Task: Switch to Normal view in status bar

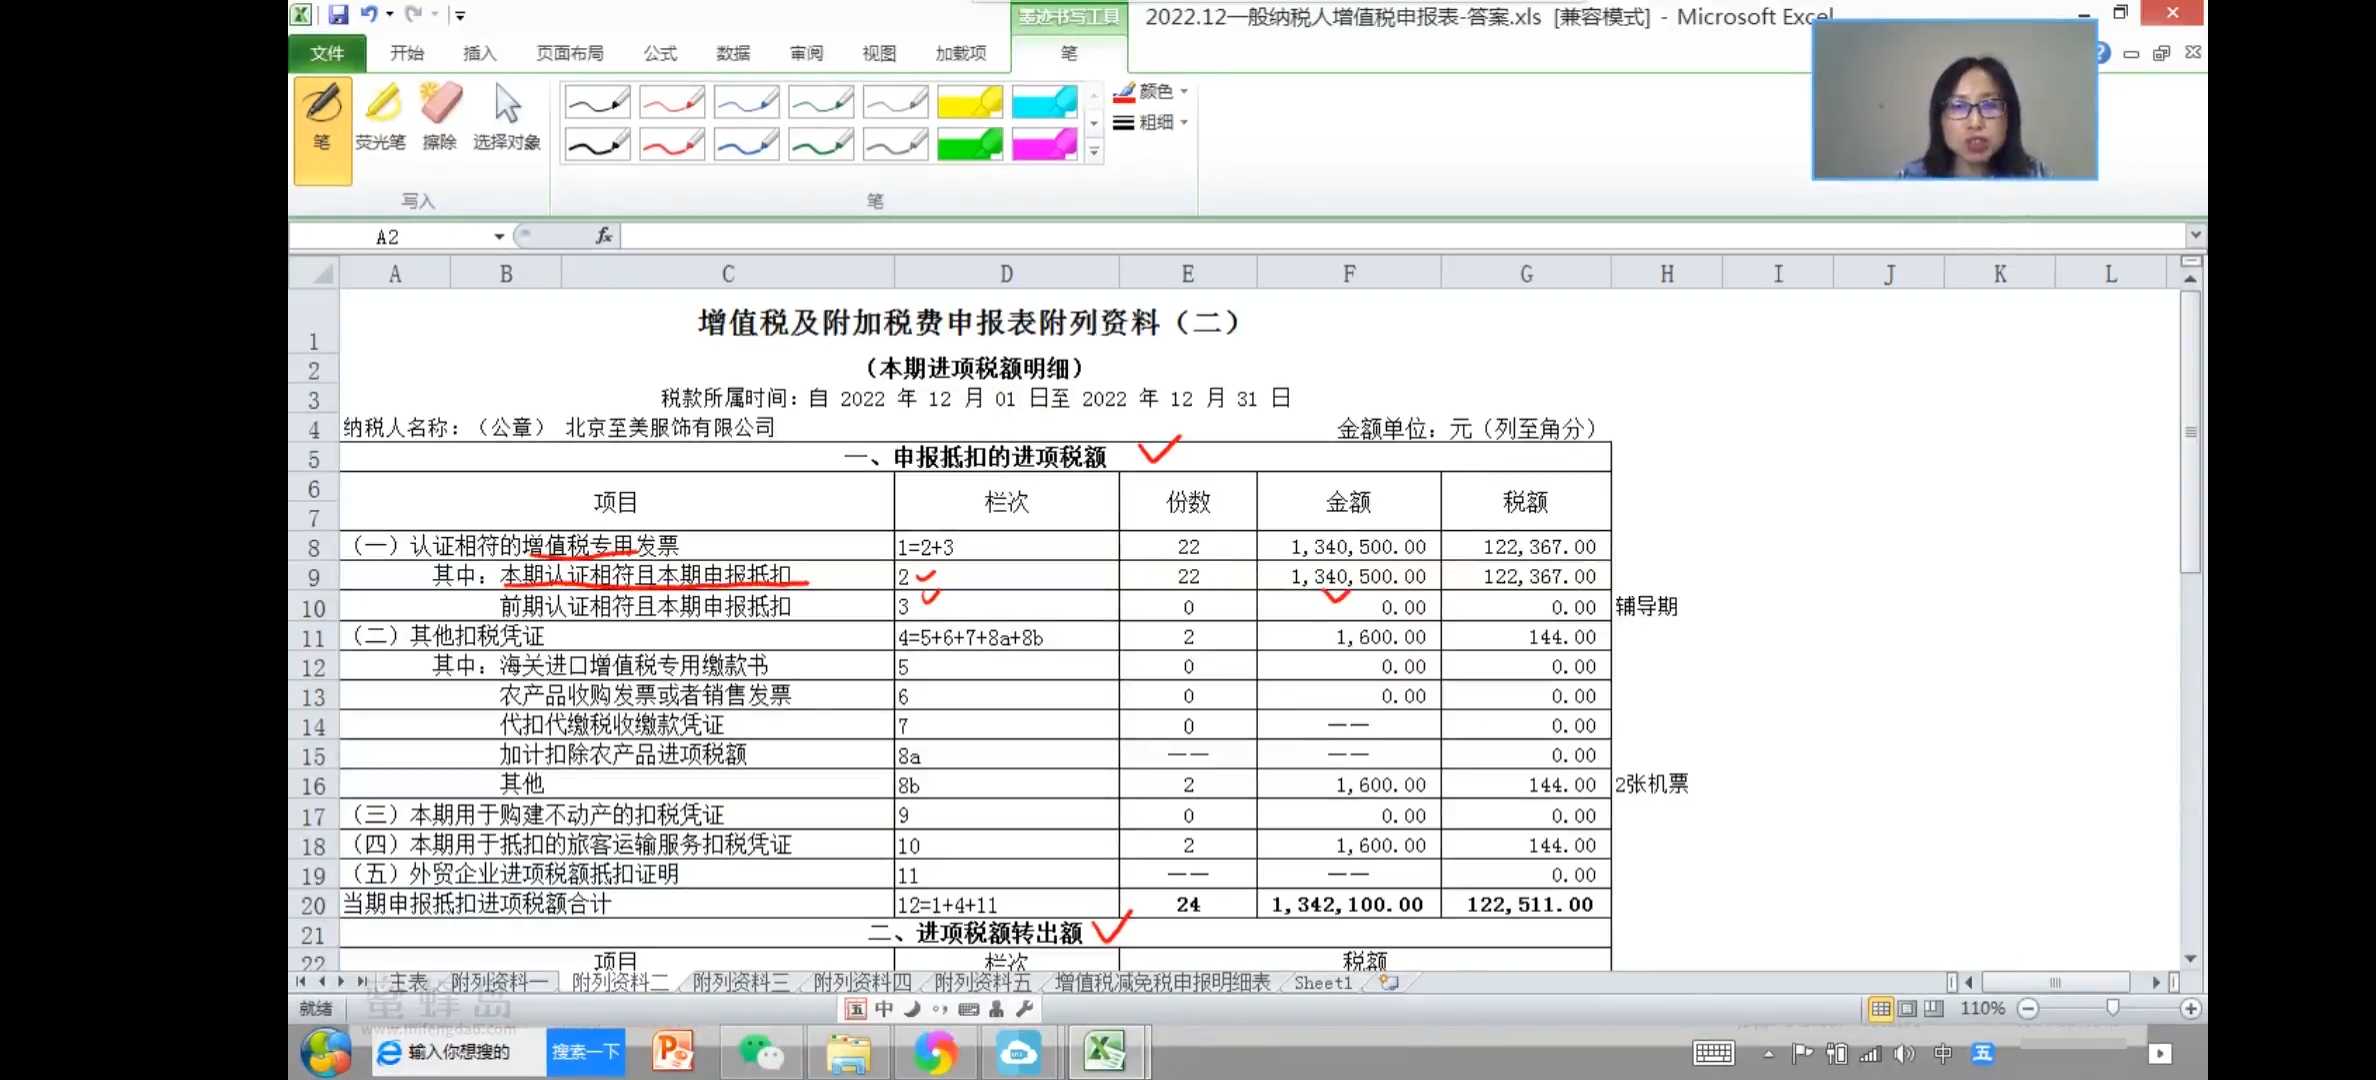Action: [1880, 1008]
